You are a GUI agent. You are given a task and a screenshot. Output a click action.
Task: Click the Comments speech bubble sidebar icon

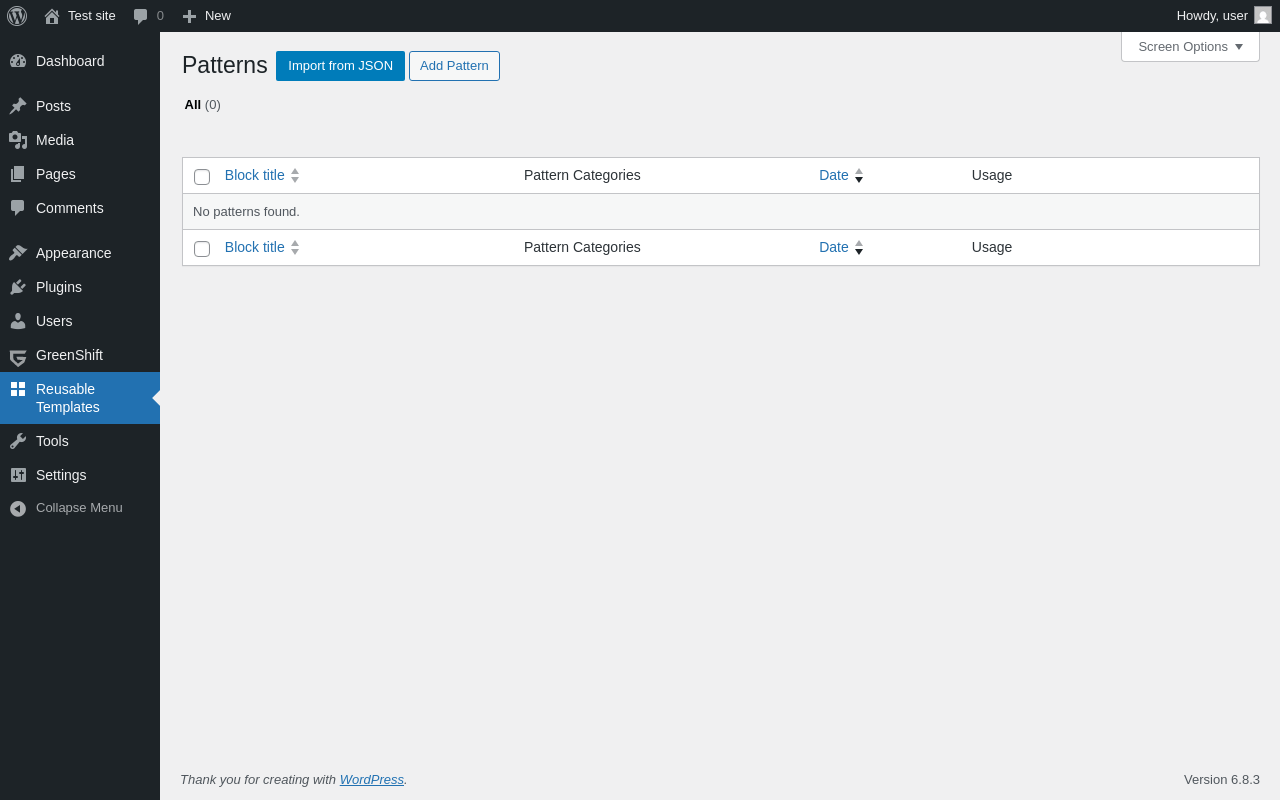point(18,208)
